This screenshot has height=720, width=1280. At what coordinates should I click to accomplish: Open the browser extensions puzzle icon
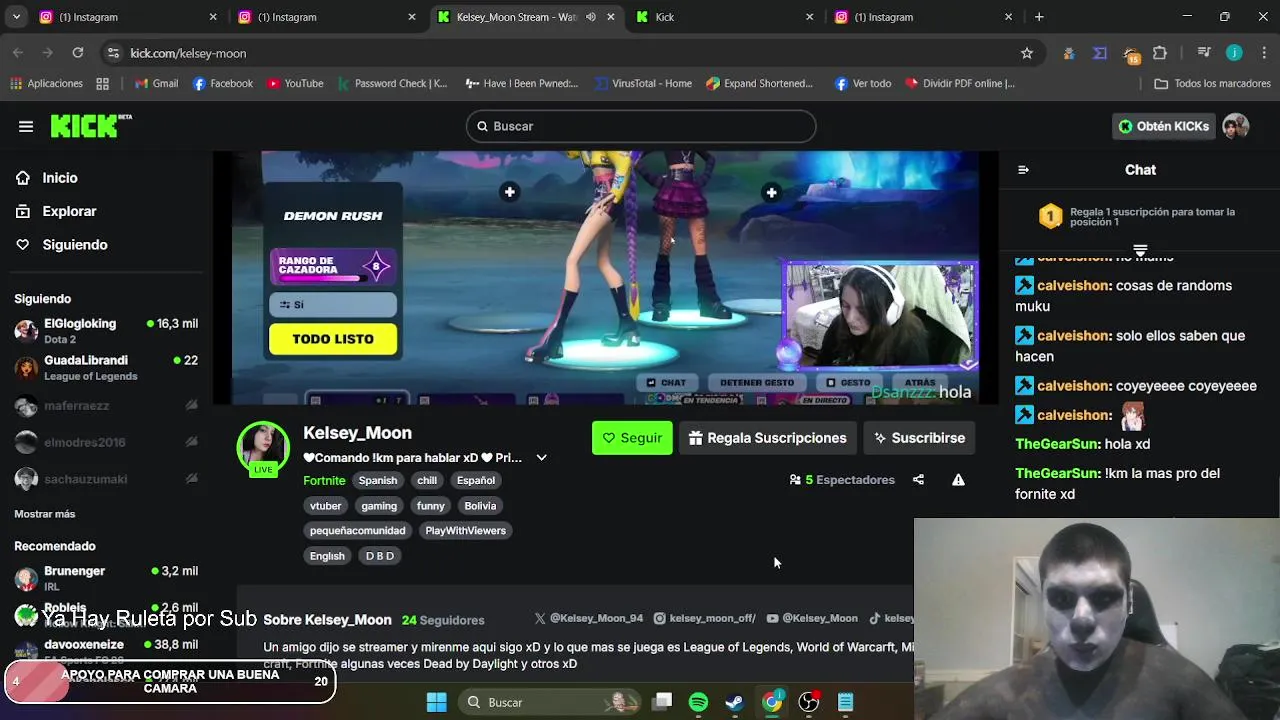(1160, 53)
